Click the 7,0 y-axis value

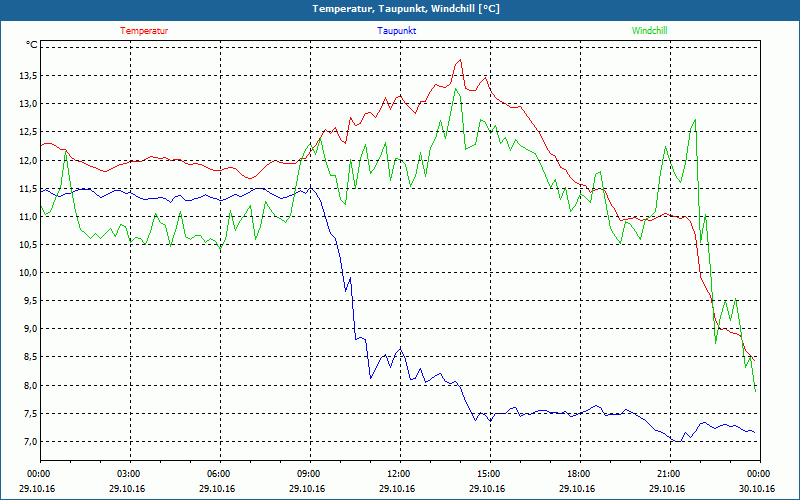tap(29, 442)
